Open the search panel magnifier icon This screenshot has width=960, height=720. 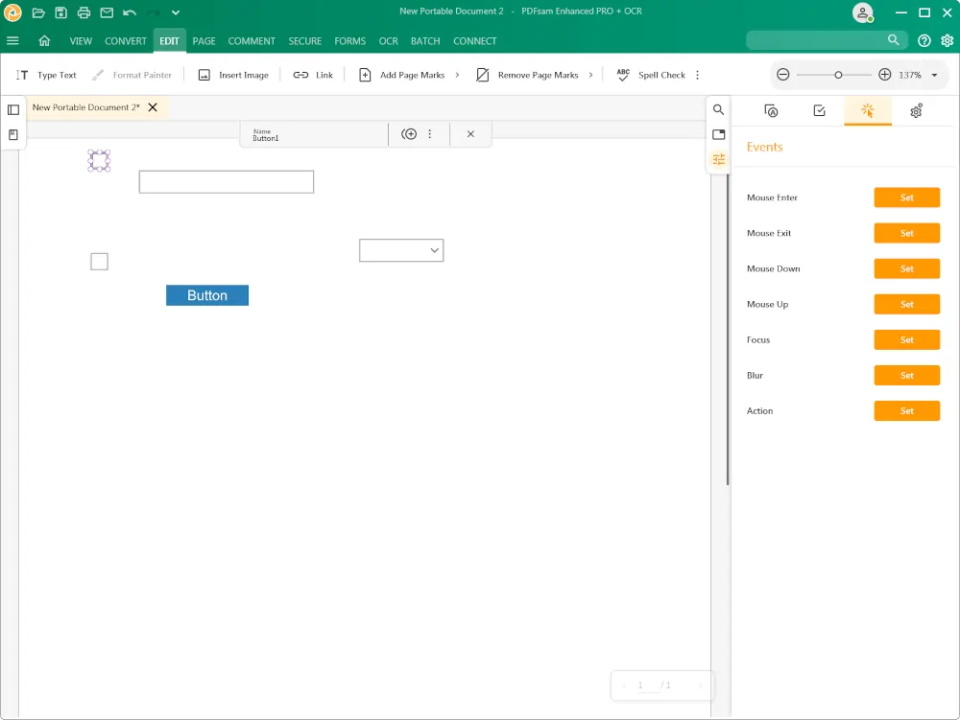coord(718,110)
